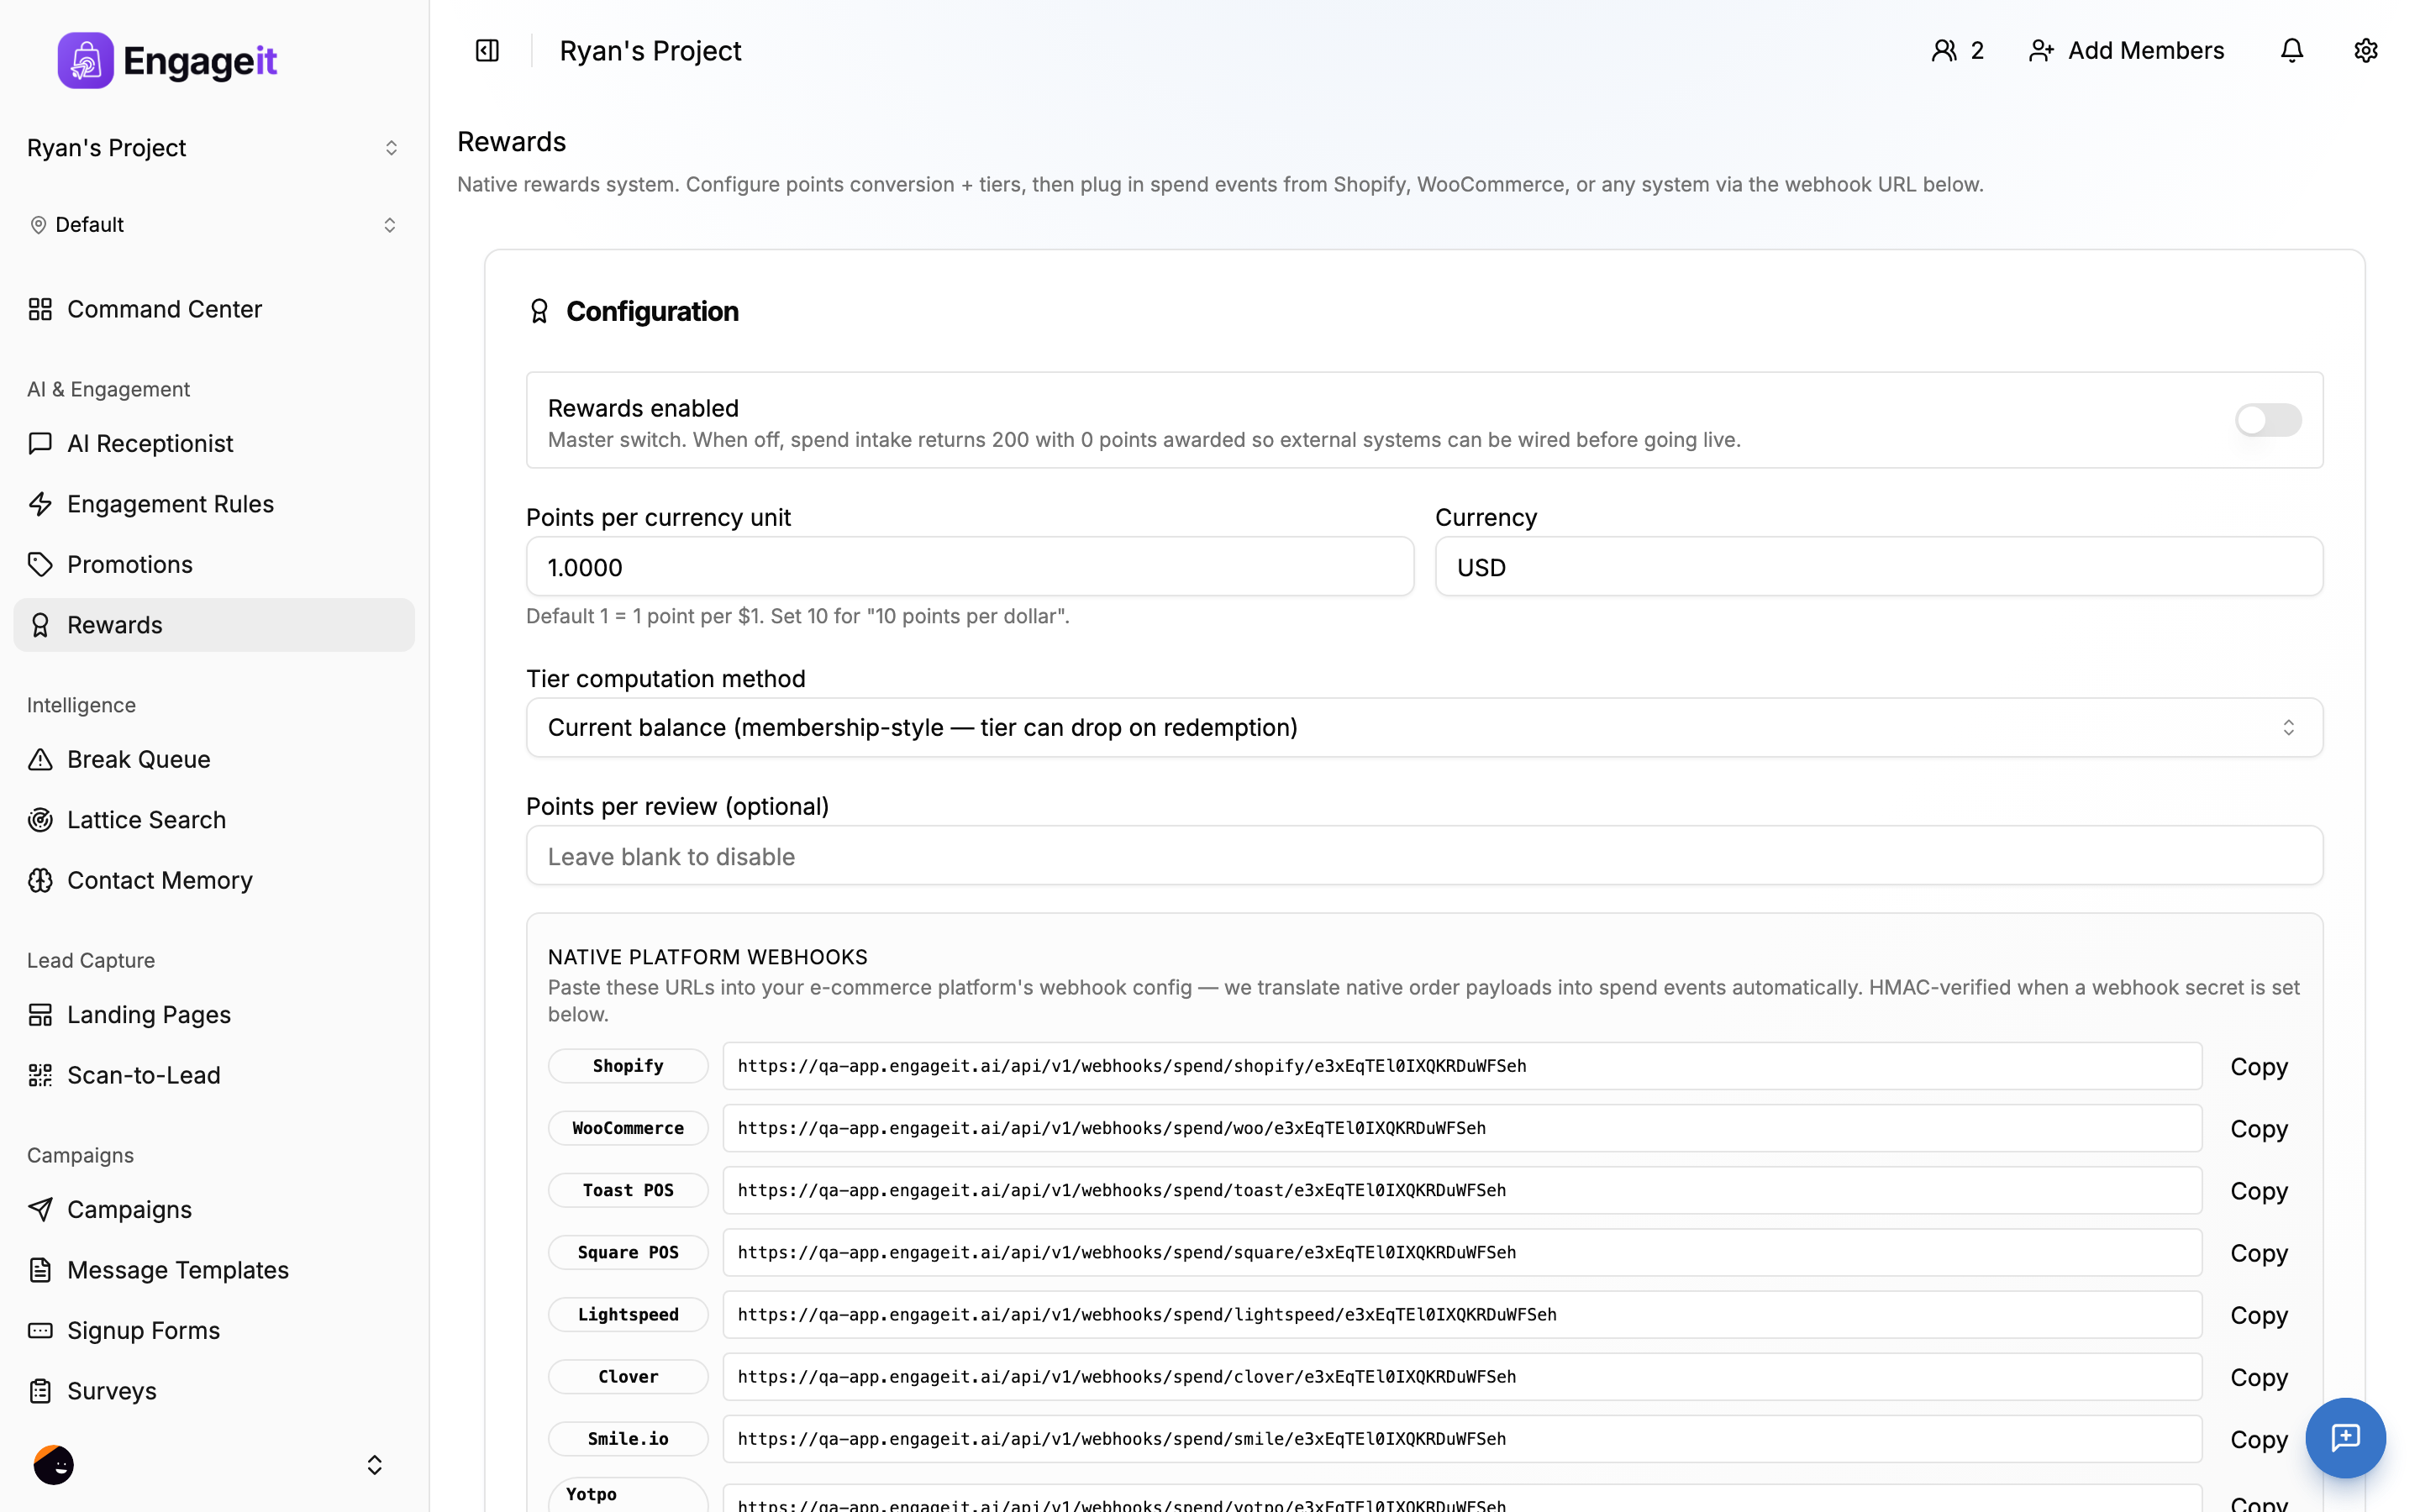
Task: Select the WooCommerce webhook URL field
Action: [x=1462, y=1128]
